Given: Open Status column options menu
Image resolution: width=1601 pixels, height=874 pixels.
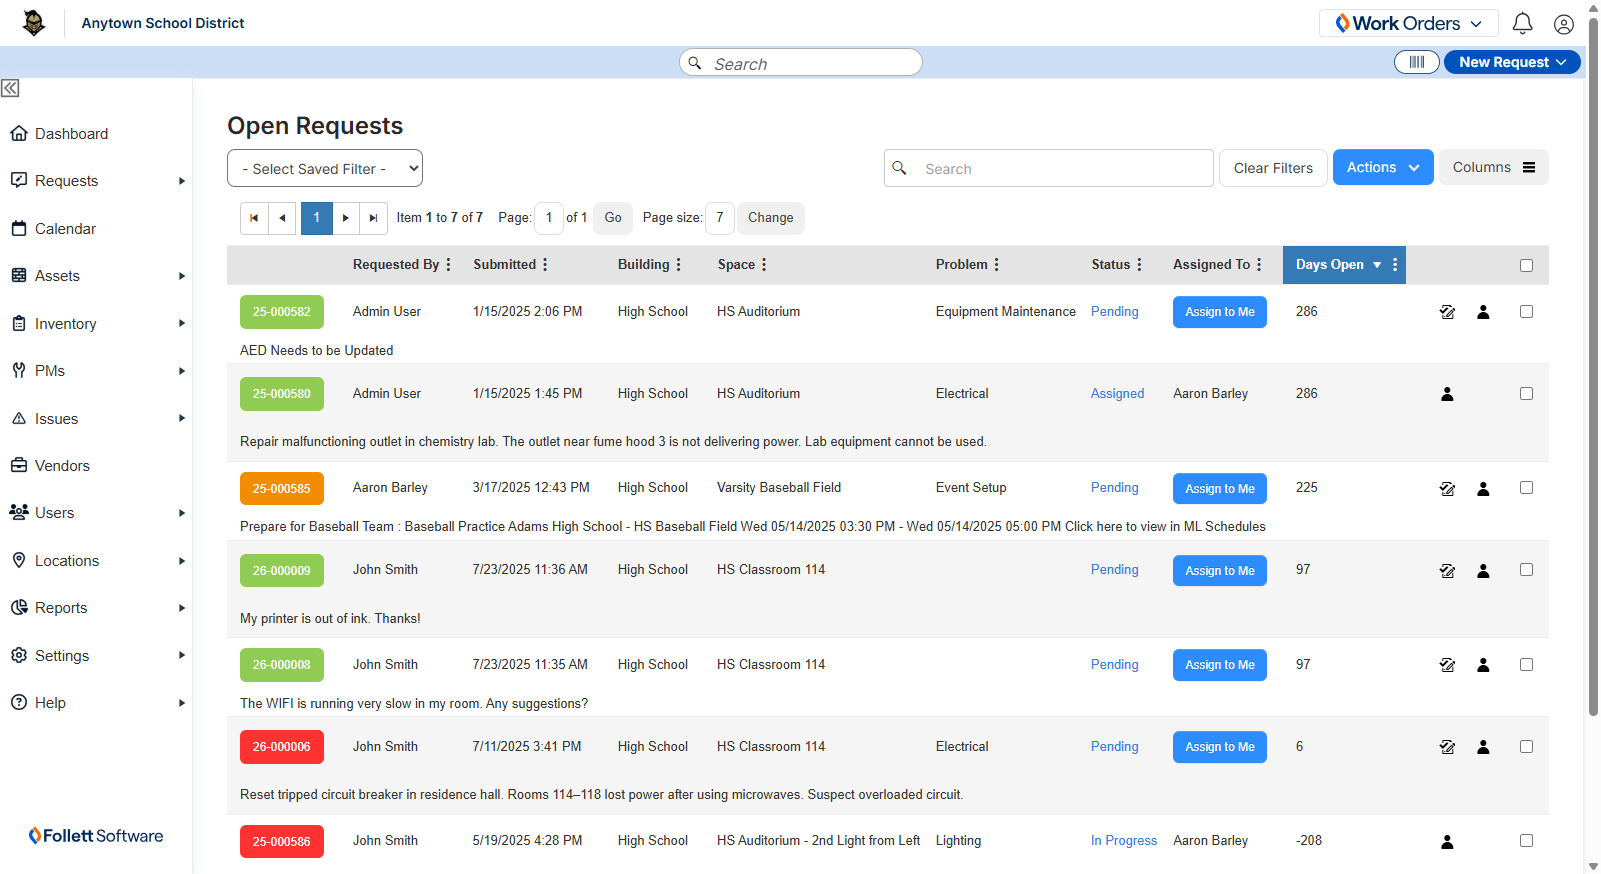Looking at the screenshot, I should [1139, 264].
